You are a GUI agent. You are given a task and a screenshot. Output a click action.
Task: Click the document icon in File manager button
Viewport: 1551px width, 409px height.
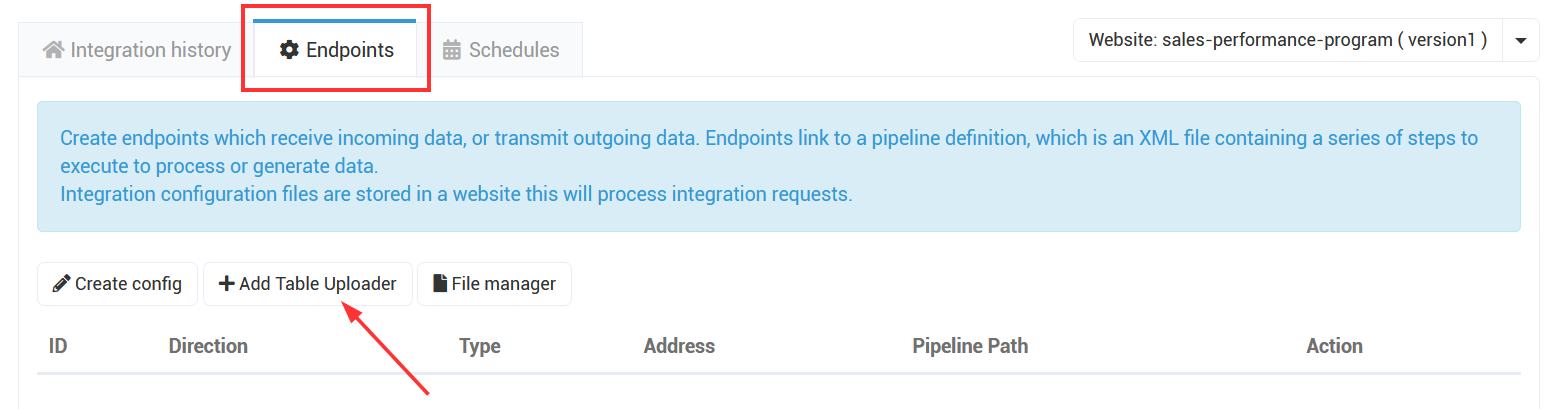439,284
